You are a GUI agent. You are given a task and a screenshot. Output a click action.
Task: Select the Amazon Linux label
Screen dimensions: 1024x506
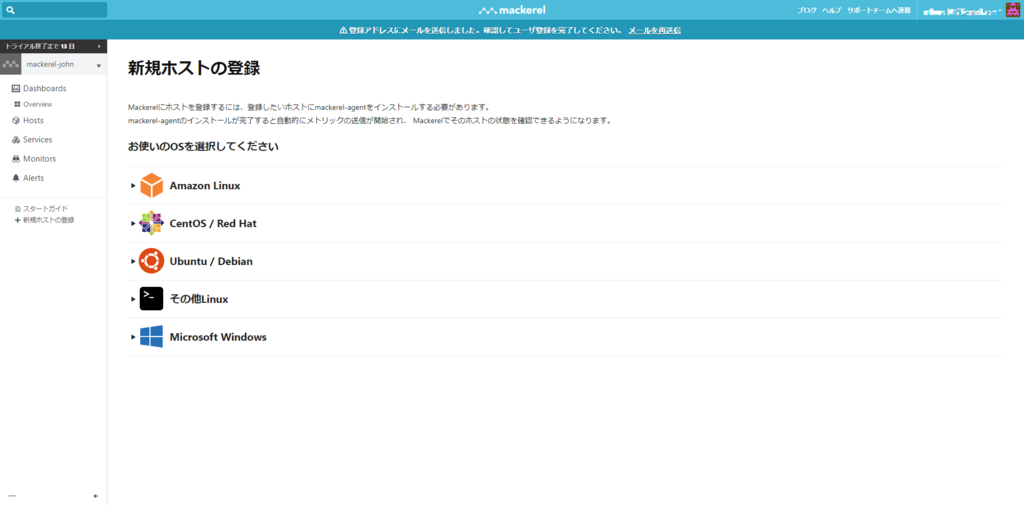coord(205,185)
